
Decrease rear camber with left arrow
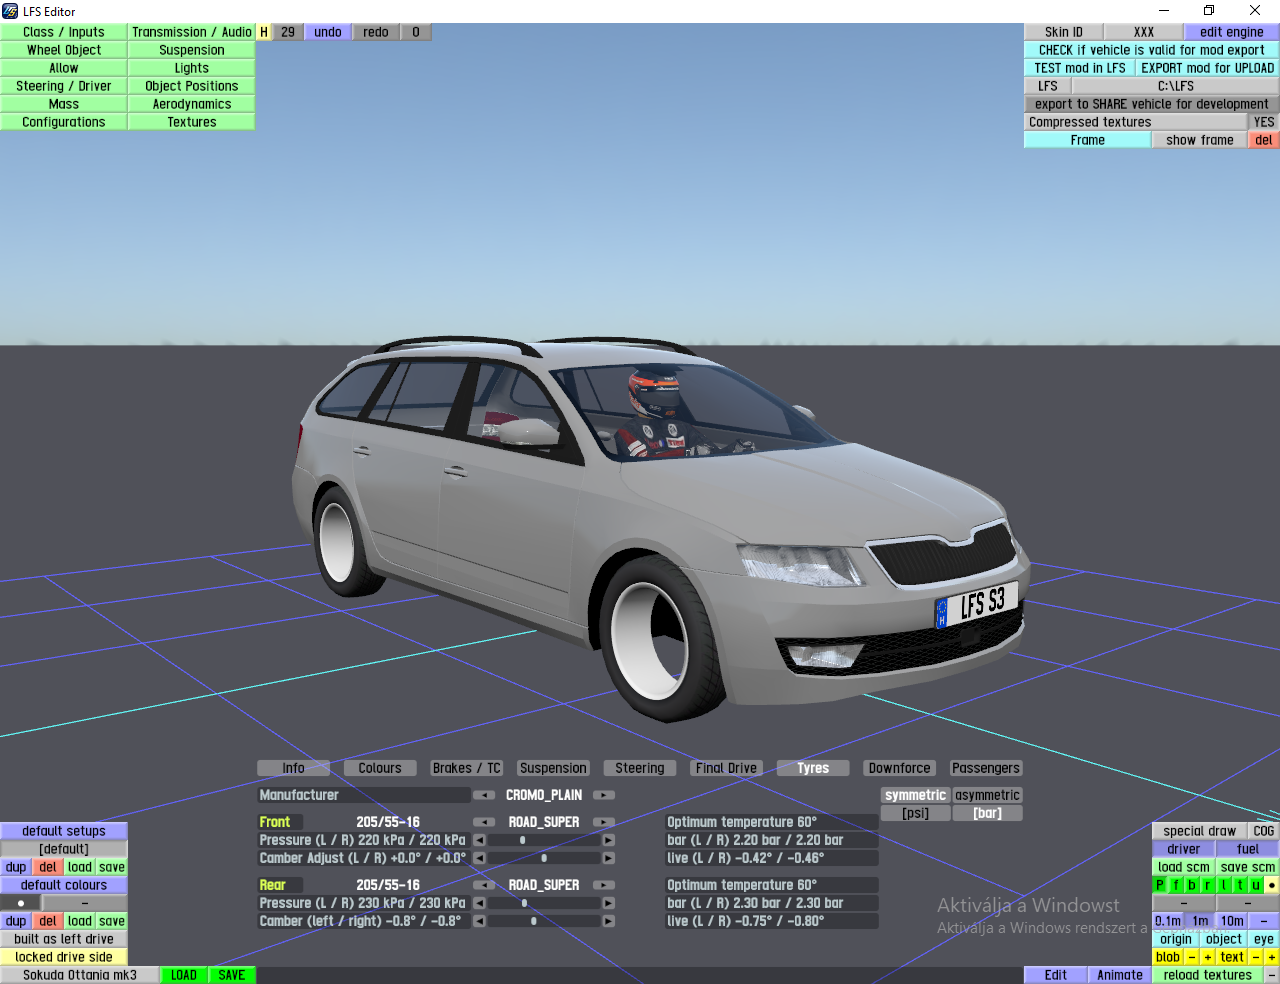coord(480,921)
